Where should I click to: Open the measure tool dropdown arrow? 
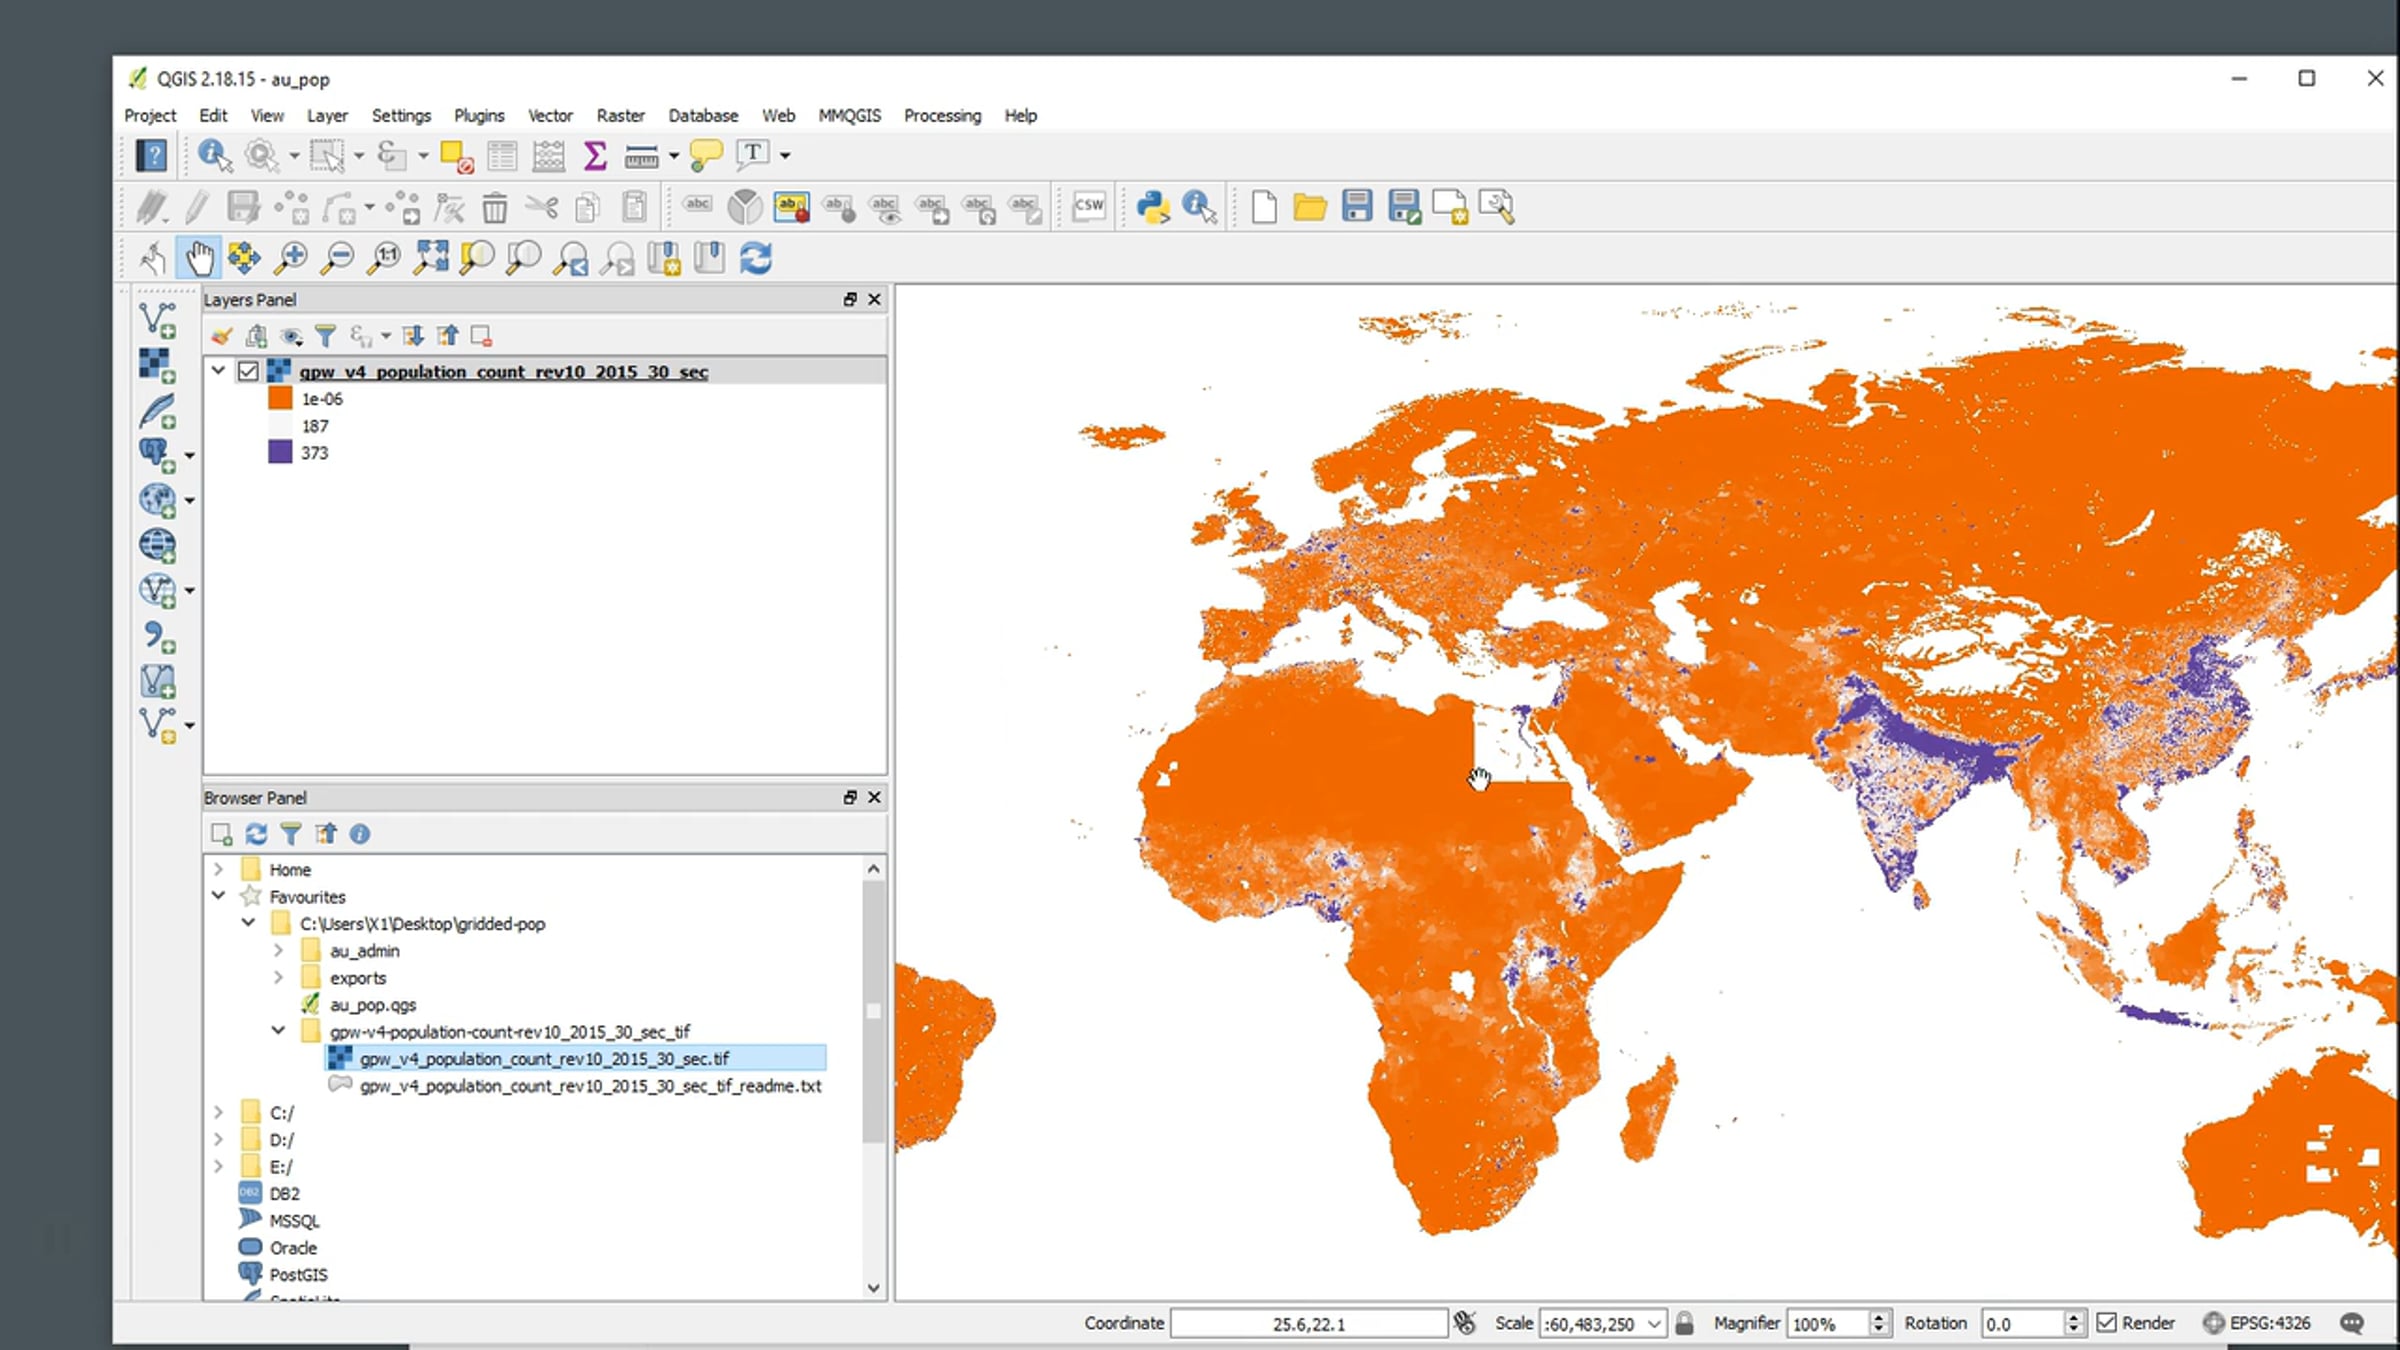674,156
